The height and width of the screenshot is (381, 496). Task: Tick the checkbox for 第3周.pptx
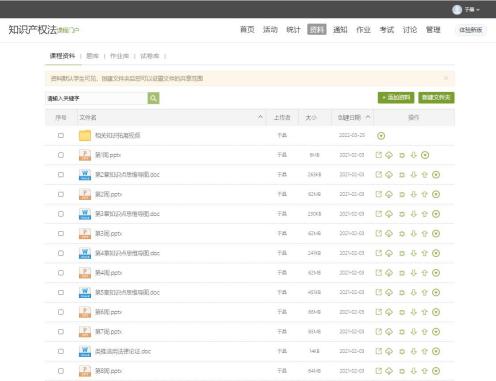[61, 233]
